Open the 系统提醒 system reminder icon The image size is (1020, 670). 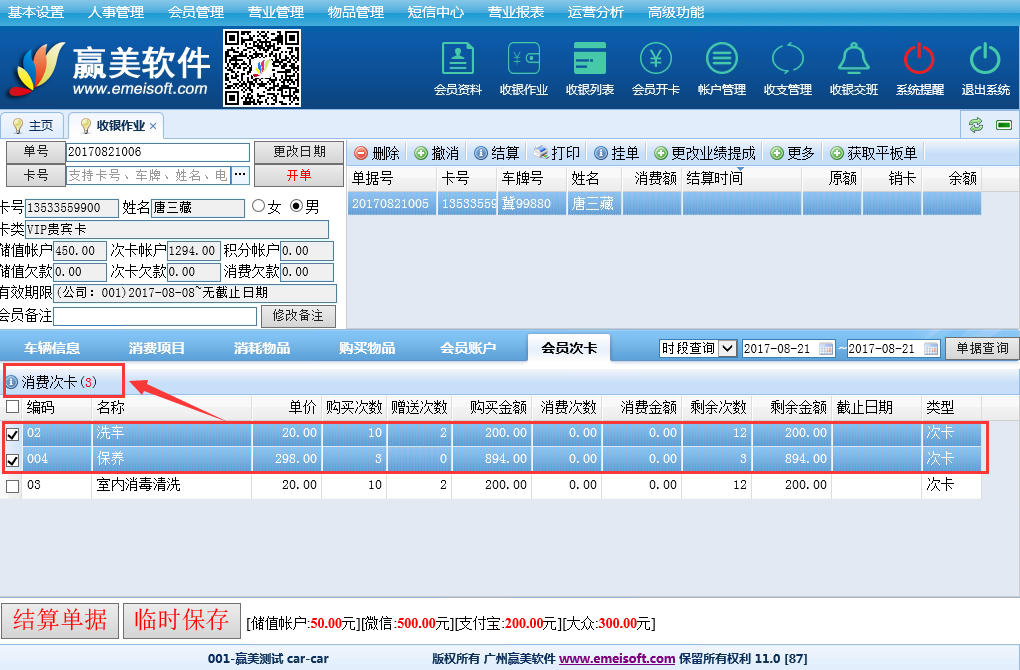(x=919, y=68)
